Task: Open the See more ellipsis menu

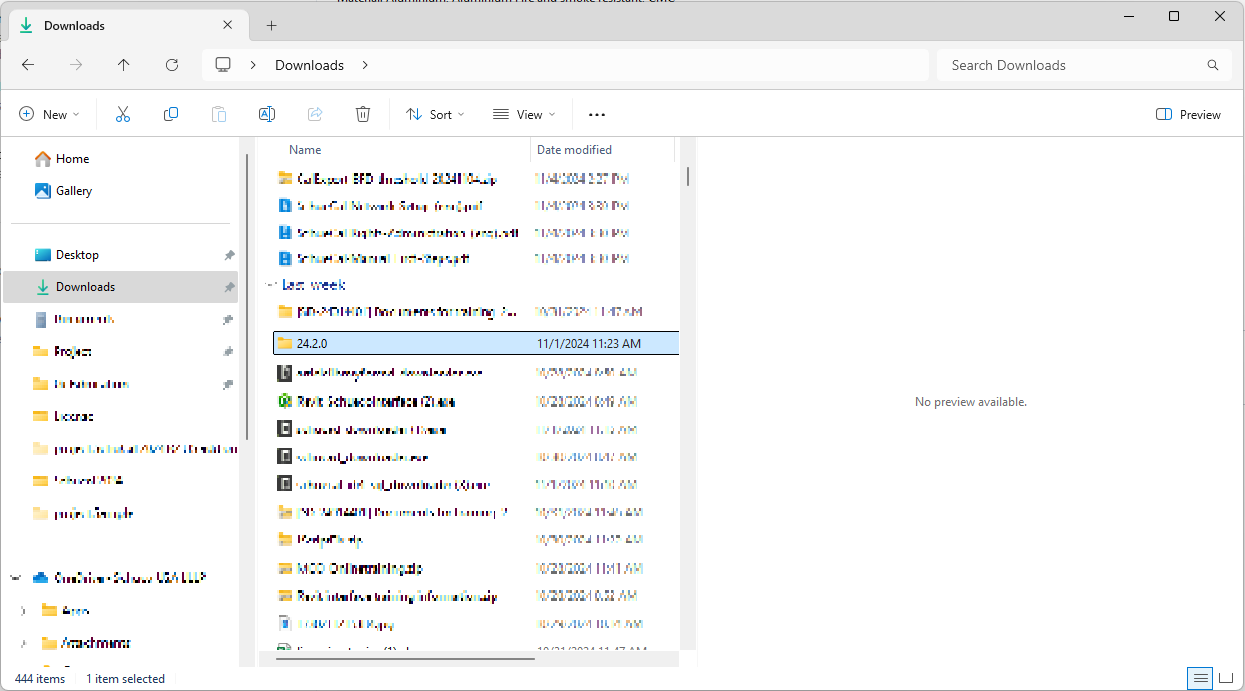Action: click(597, 115)
